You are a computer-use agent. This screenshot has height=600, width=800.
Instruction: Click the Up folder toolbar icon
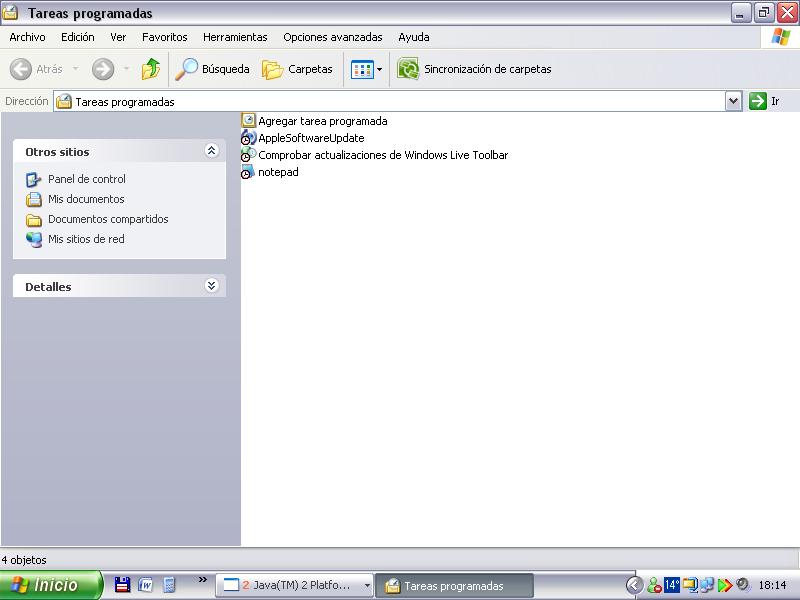(x=150, y=69)
